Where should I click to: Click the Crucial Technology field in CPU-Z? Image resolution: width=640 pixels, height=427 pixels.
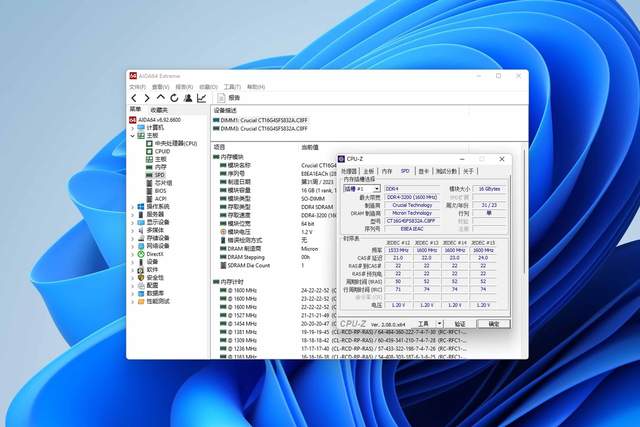412,205
